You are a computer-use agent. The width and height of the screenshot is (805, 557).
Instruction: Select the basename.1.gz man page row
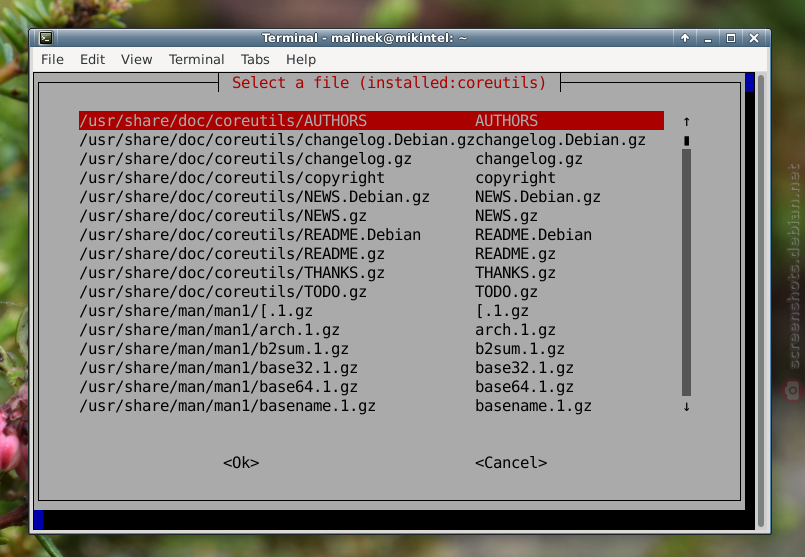click(x=371, y=406)
